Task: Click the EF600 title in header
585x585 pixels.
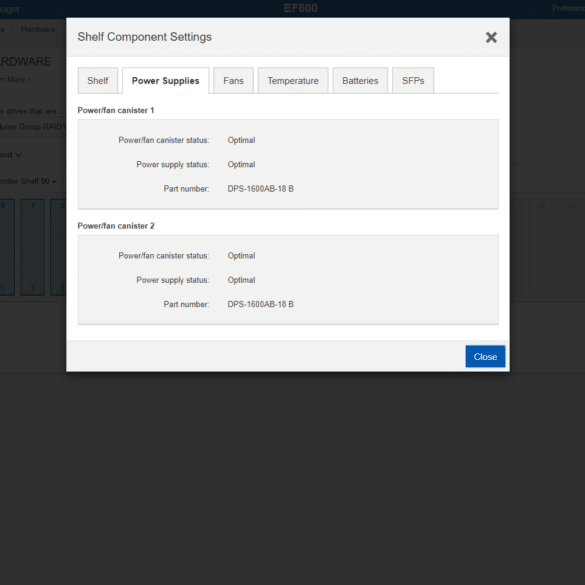Action: click(301, 8)
